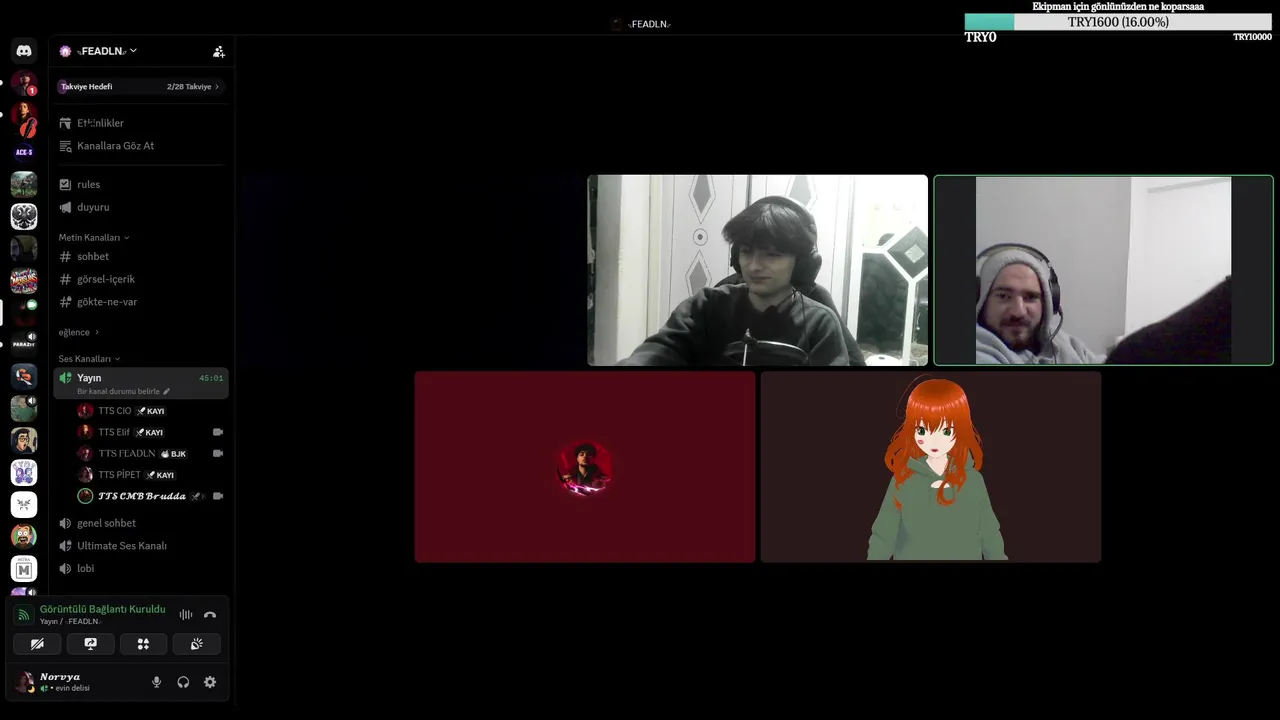Join the lobi voice channel
The width and height of the screenshot is (1280, 720).
coord(141,568)
